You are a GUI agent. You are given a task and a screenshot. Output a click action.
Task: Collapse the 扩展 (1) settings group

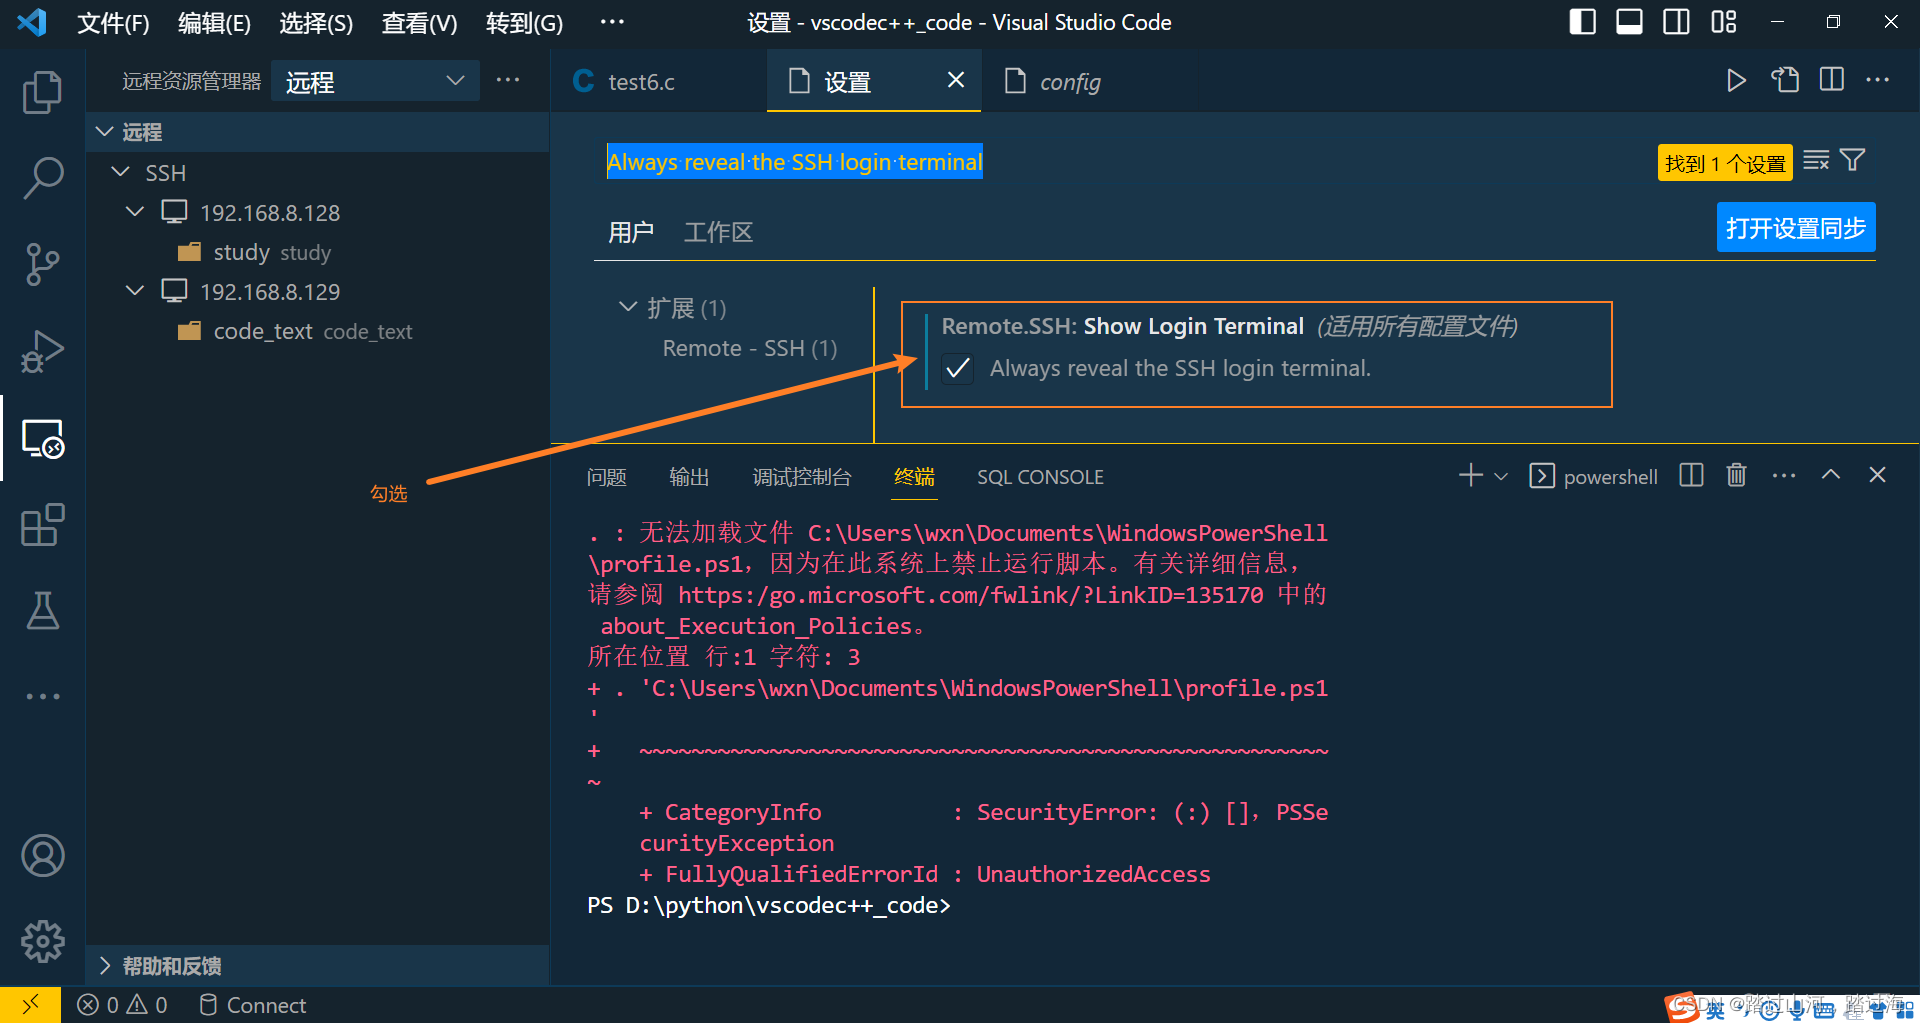tap(628, 307)
